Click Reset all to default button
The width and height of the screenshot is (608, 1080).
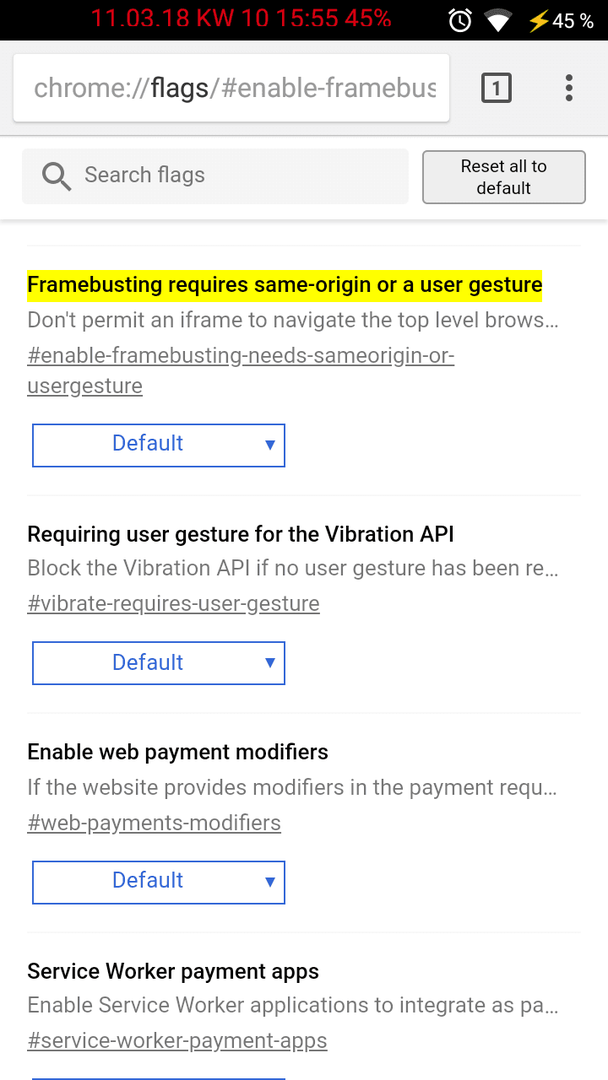point(504,177)
